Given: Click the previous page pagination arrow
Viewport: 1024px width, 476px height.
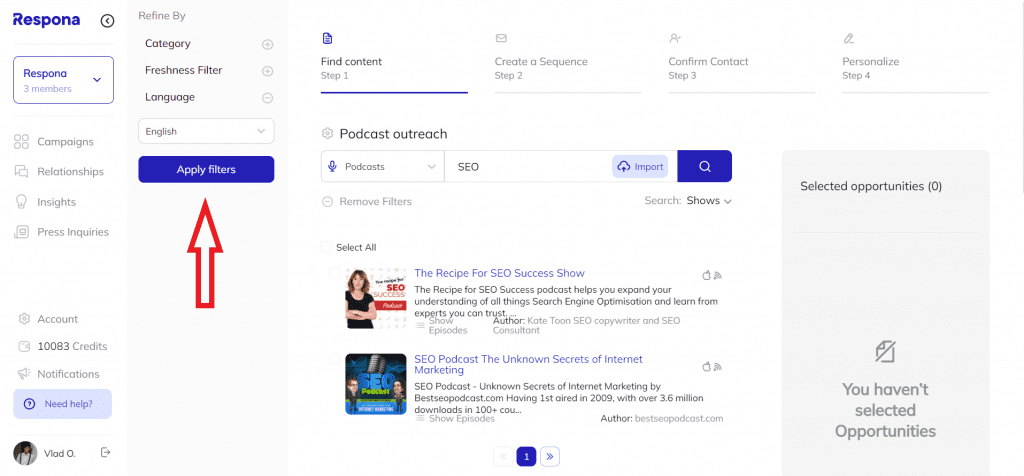Looking at the screenshot, I should (x=503, y=456).
